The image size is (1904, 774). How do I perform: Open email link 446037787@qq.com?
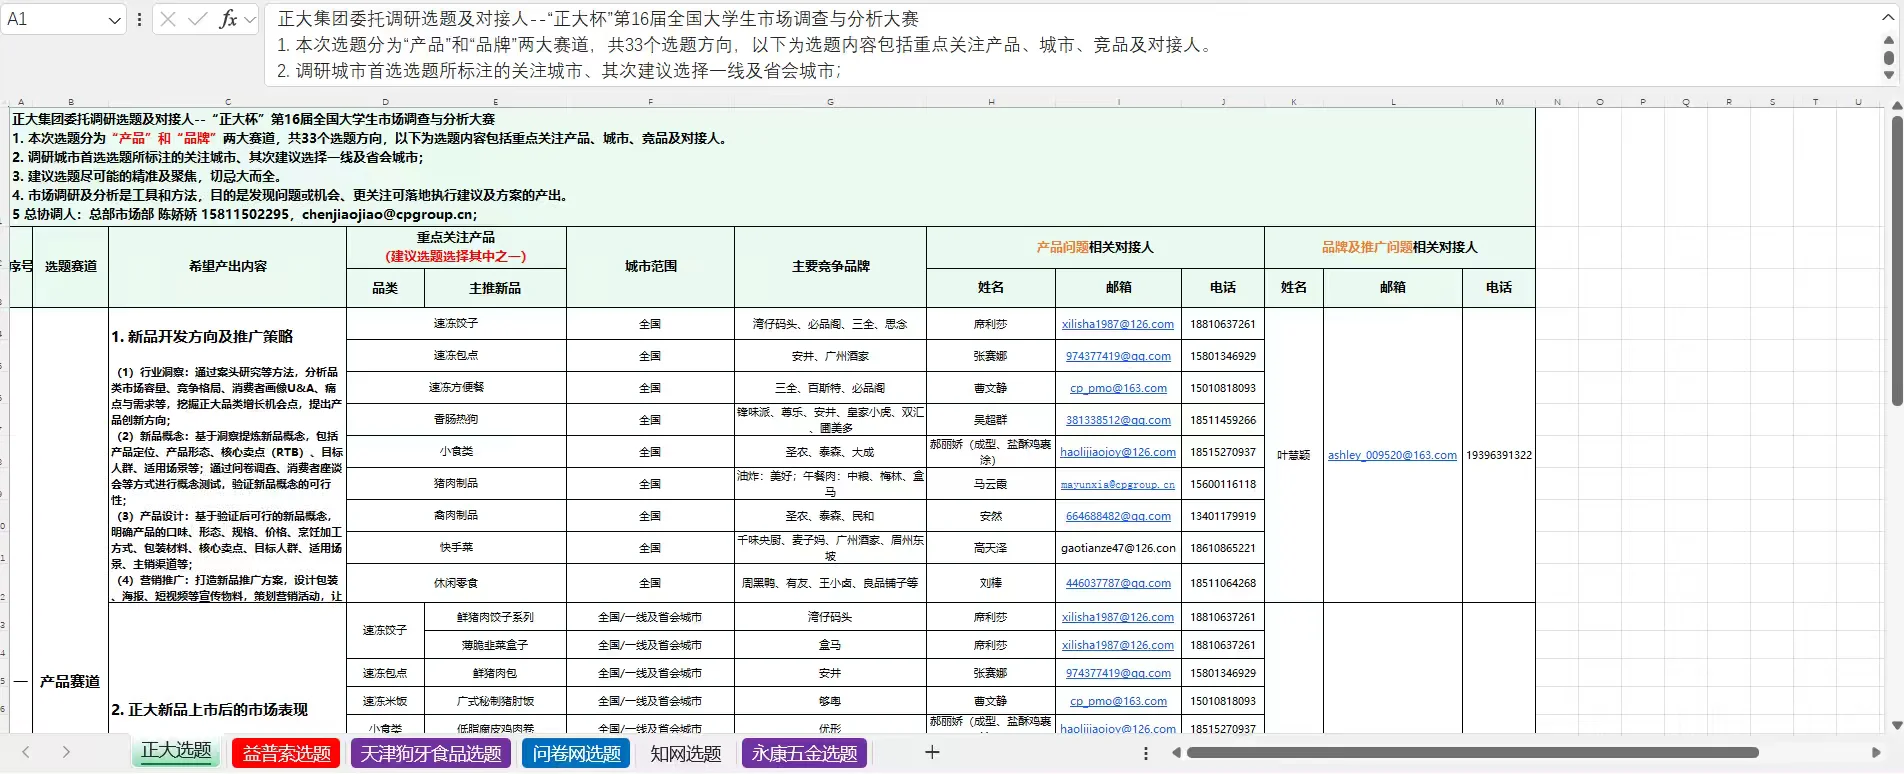click(x=1118, y=583)
